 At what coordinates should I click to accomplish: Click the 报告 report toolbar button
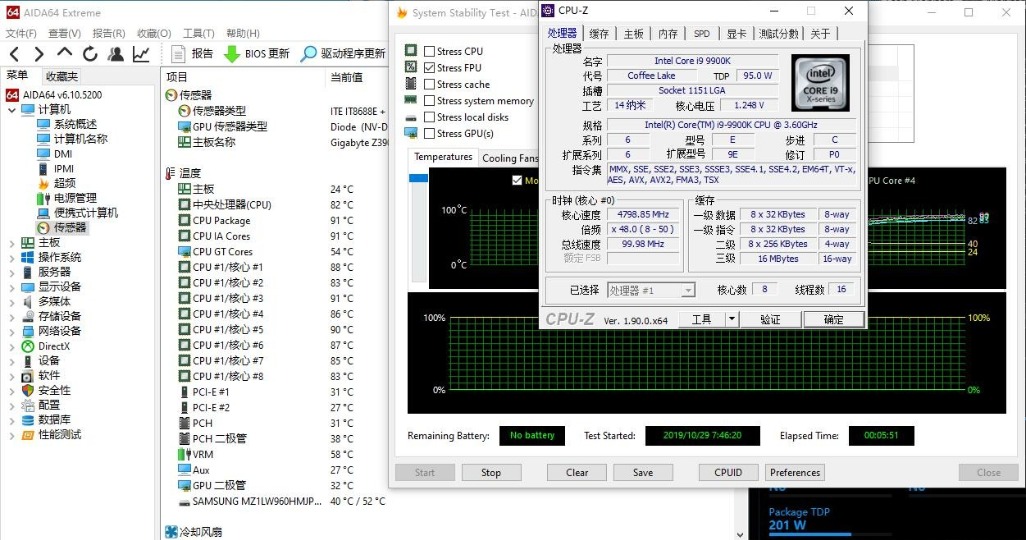click(x=192, y=54)
